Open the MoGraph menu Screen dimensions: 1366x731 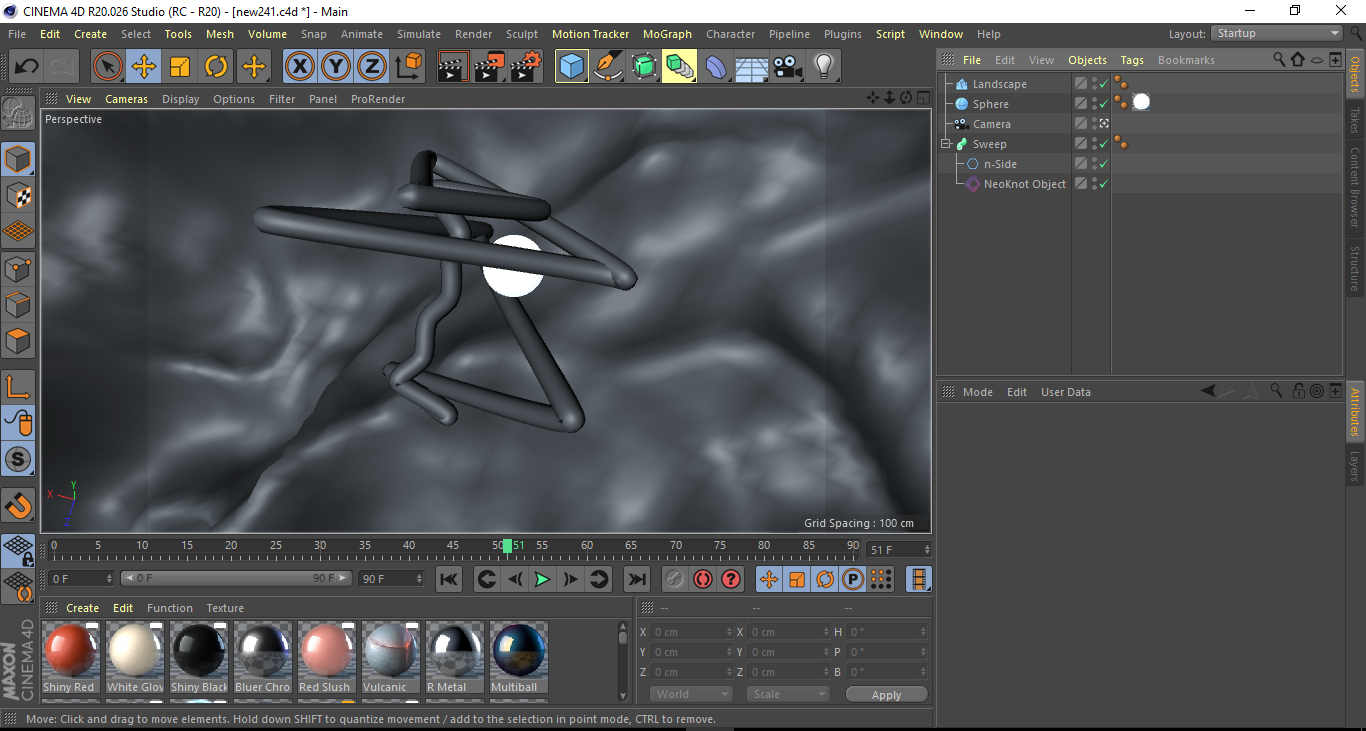point(667,34)
